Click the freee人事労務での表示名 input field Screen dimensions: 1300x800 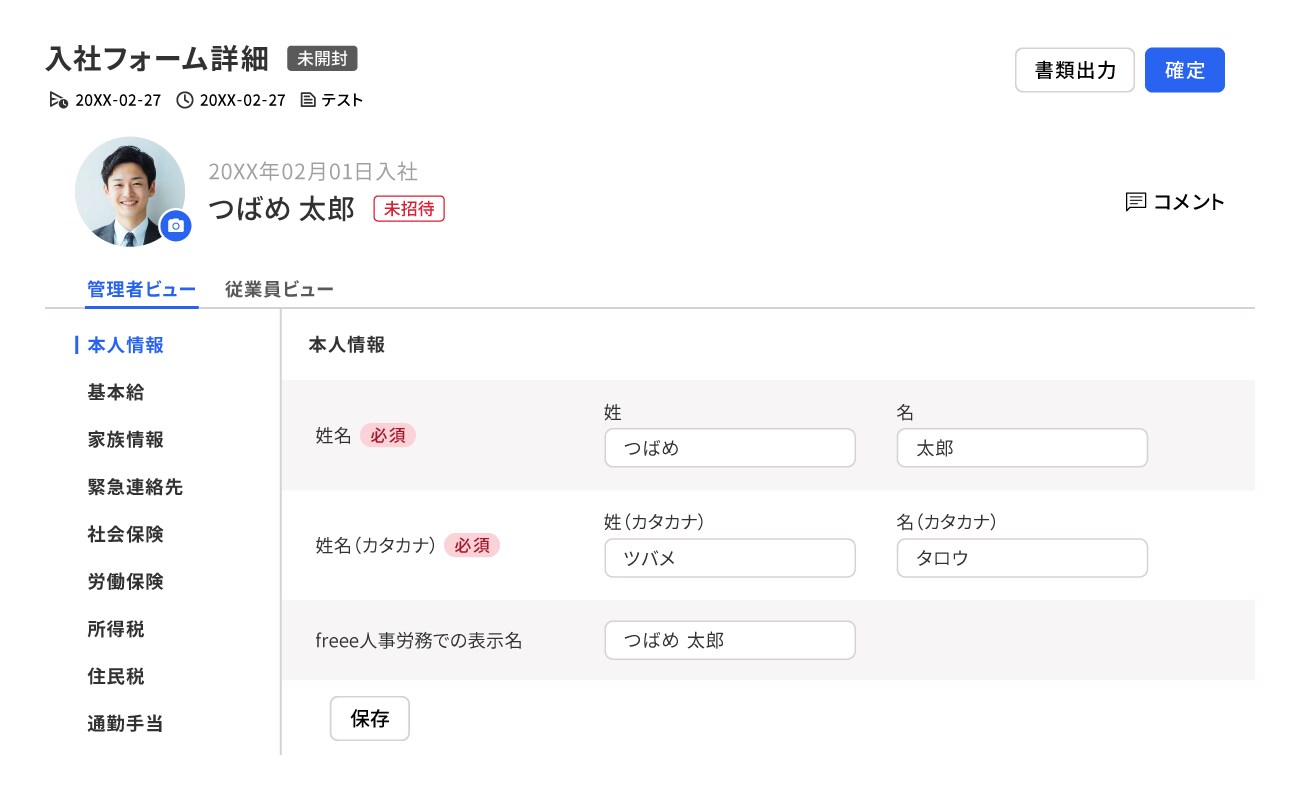tap(729, 640)
